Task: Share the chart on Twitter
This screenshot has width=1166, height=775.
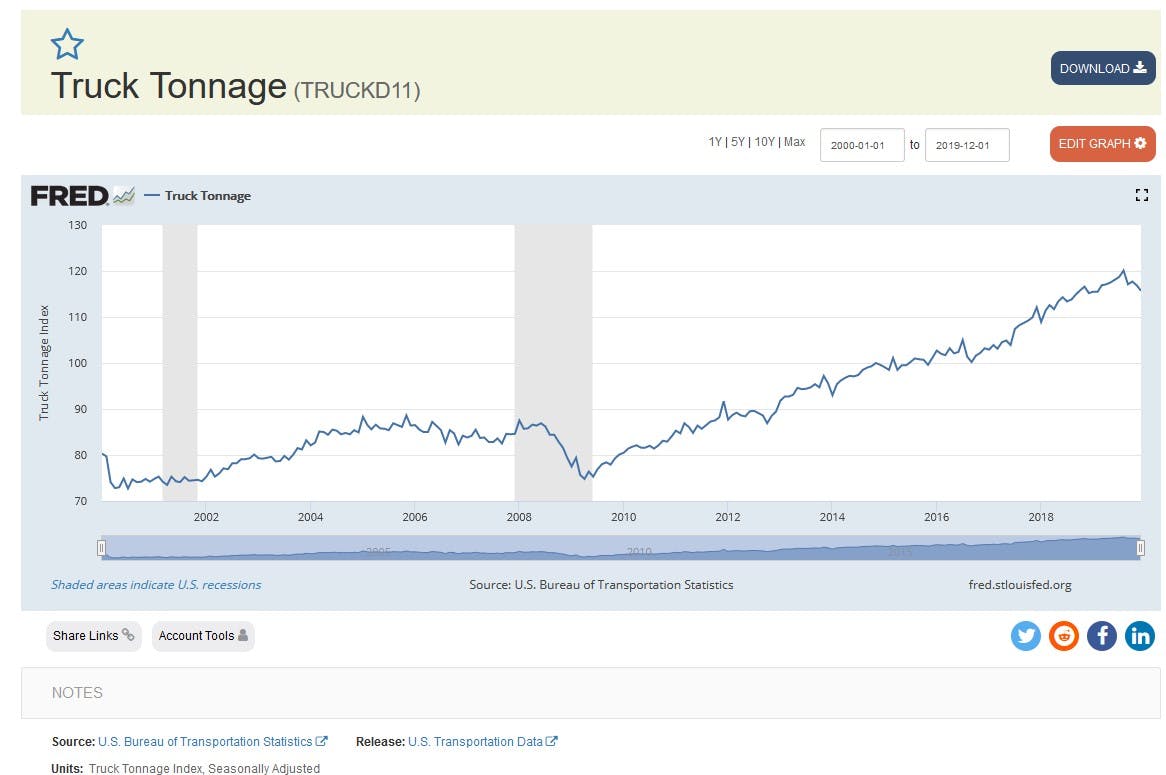Action: pos(1025,636)
